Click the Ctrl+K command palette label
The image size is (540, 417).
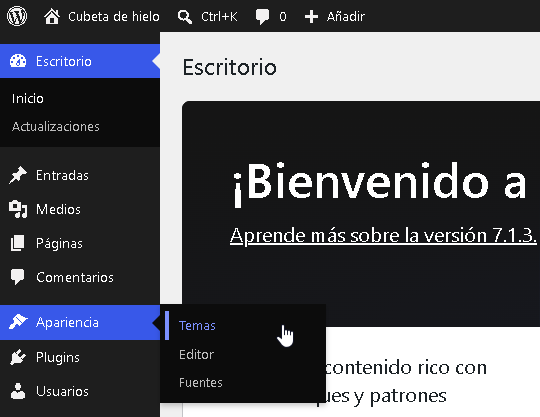[219, 17]
